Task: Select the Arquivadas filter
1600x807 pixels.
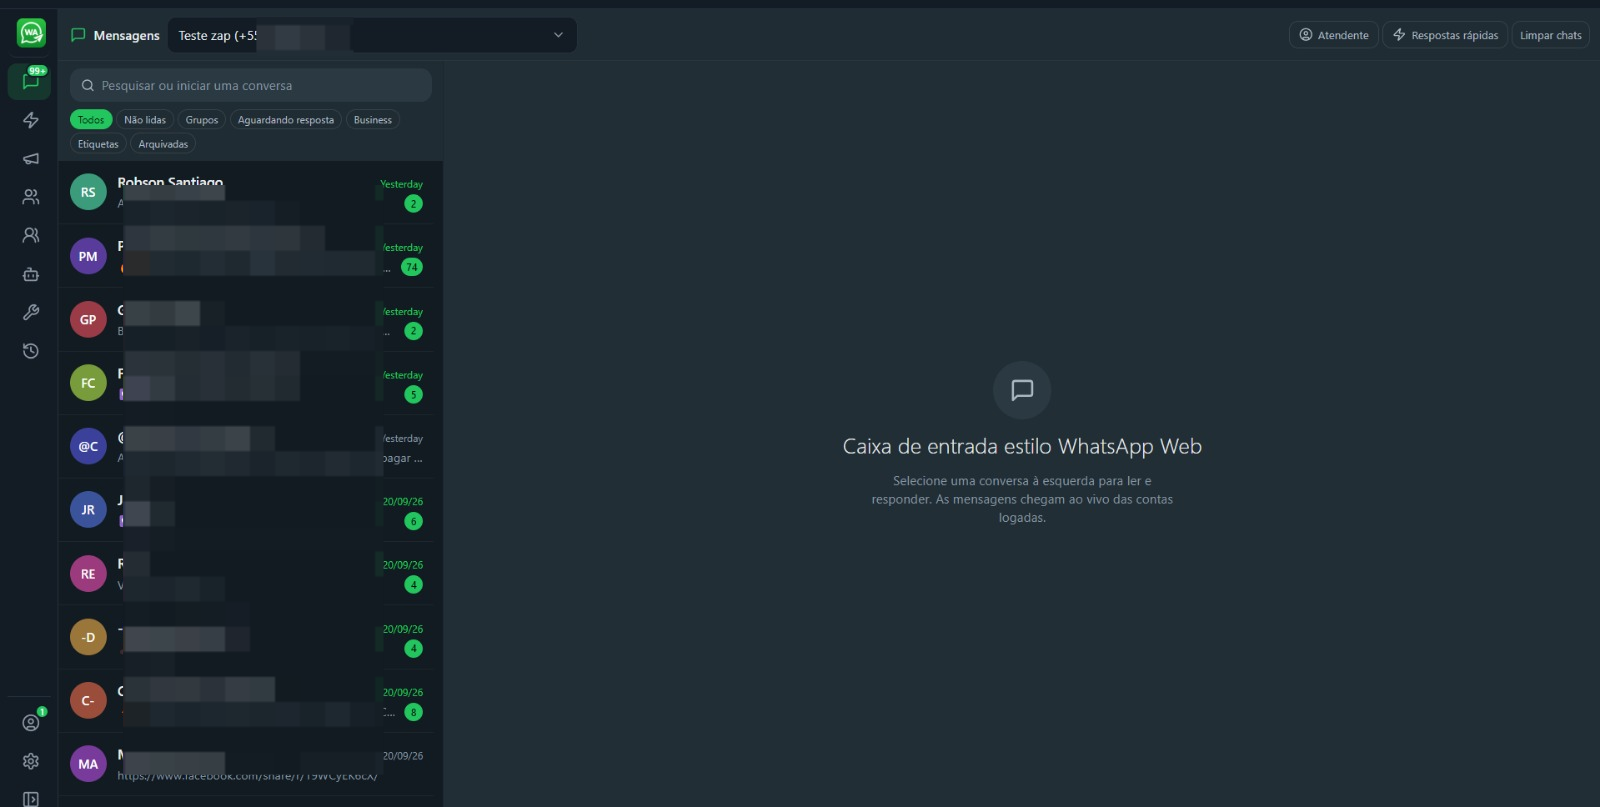Action: click(163, 144)
